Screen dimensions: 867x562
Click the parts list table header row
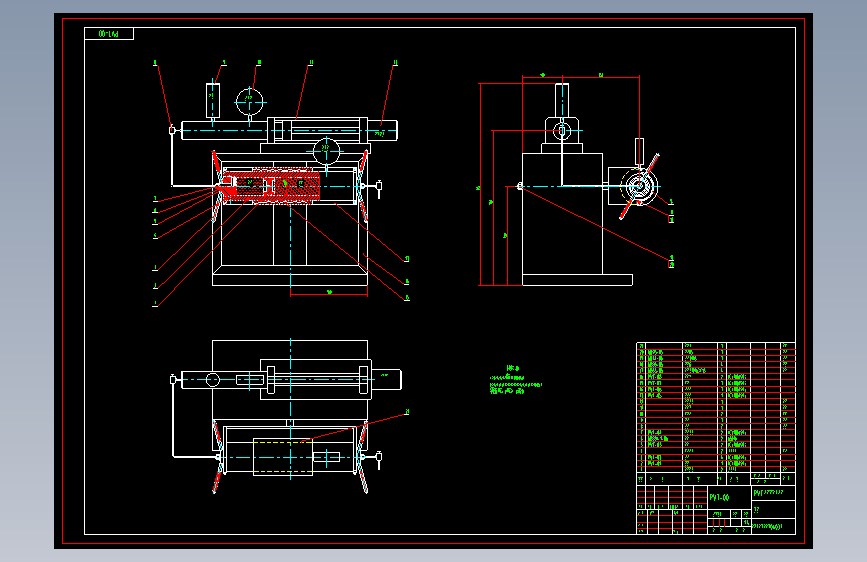point(715,478)
